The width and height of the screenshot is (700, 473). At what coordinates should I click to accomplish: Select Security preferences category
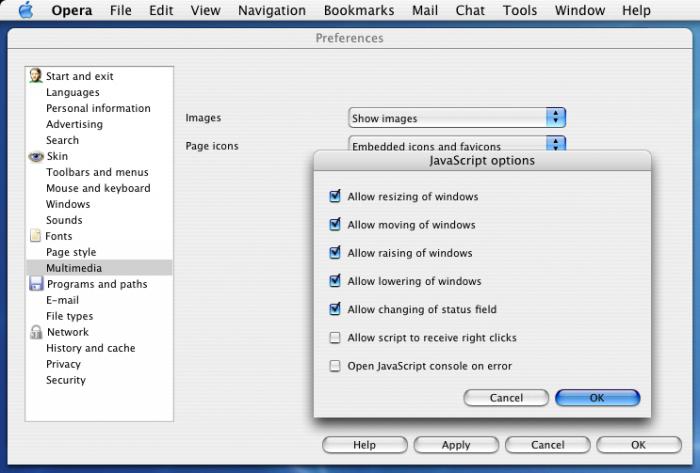point(66,380)
